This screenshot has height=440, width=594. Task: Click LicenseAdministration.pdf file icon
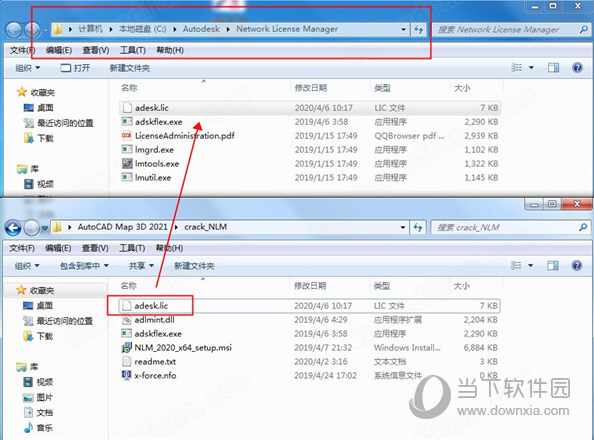(127, 135)
